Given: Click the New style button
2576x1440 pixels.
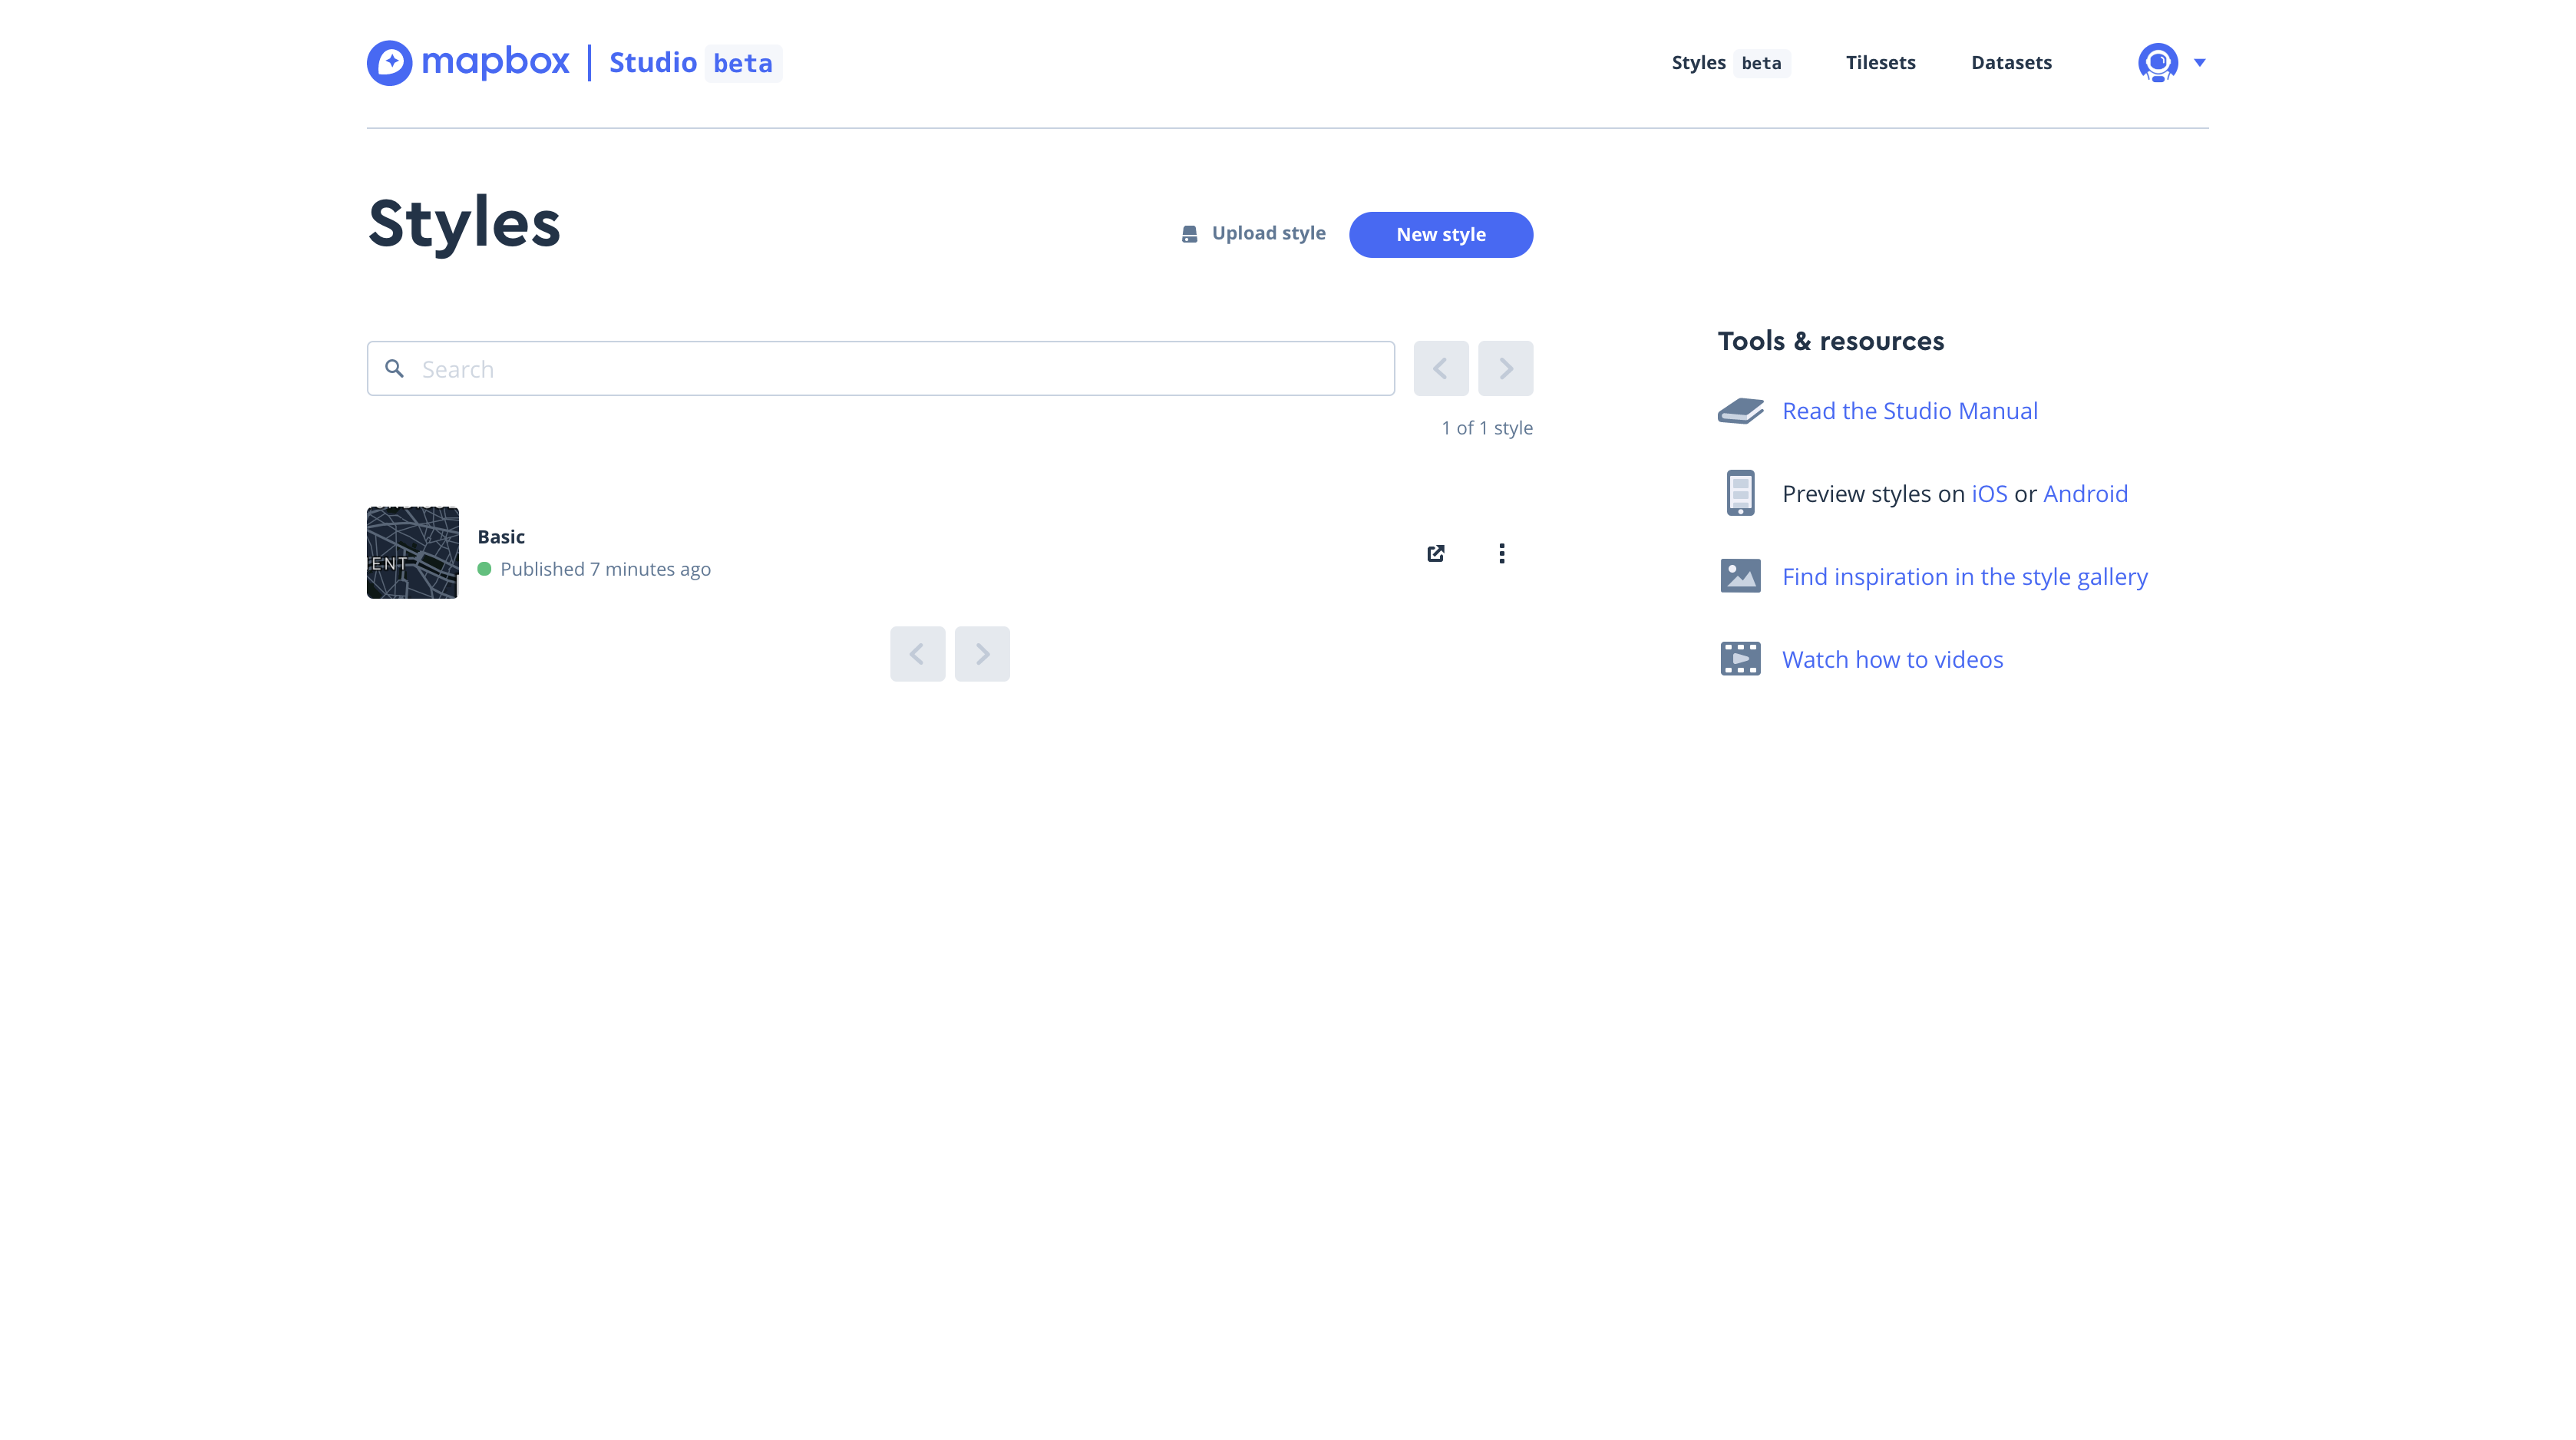Looking at the screenshot, I should pyautogui.click(x=1440, y=235).
